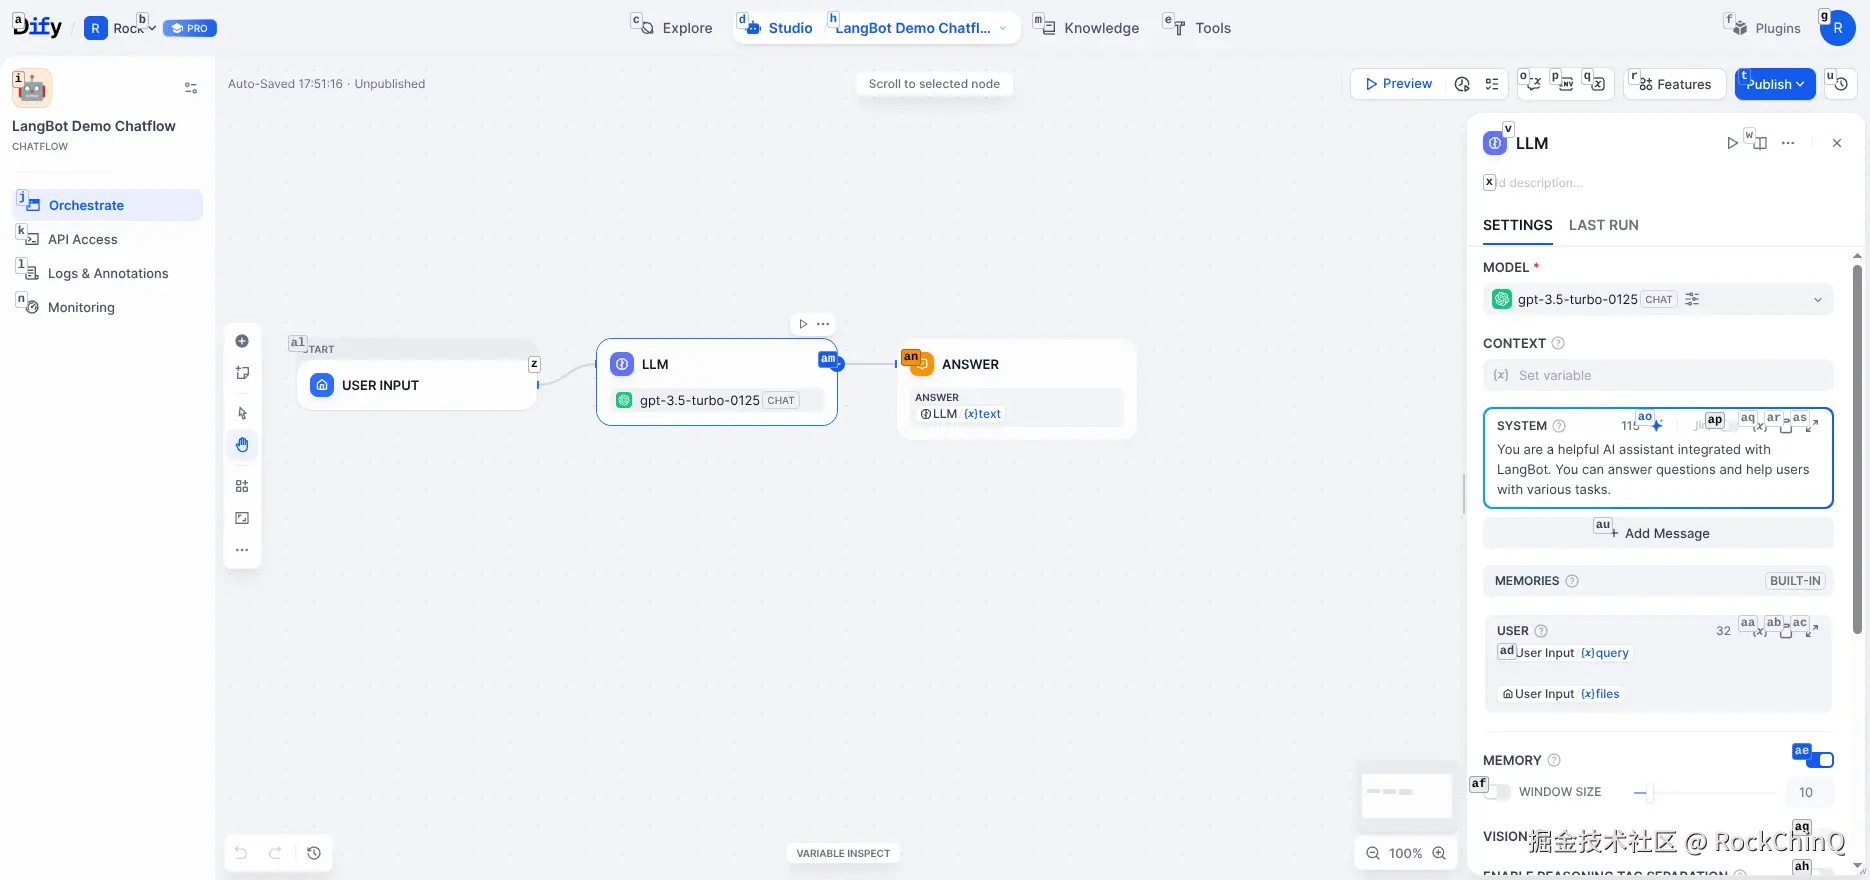
Task: Expand the LangBot Demo Chatfl... app switcher chevron
Action: tap(1003, 28)
